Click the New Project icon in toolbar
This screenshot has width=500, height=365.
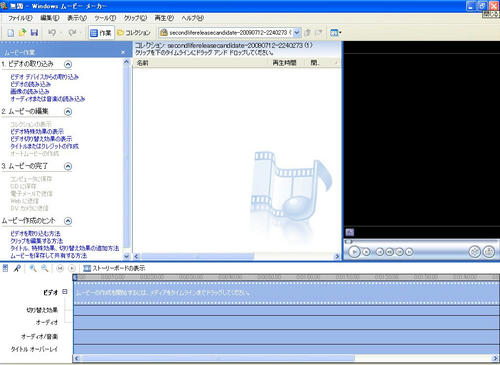click(11, 33)
